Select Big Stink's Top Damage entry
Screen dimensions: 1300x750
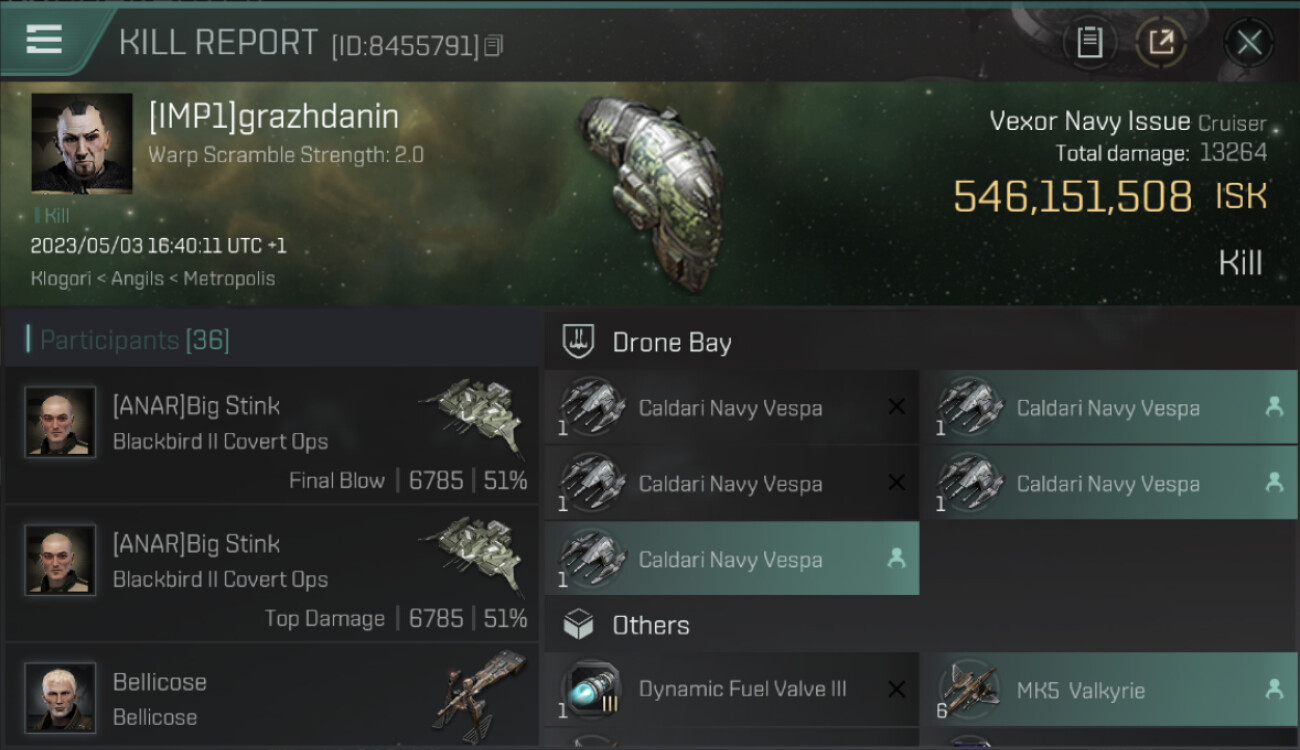coord(270,573)
